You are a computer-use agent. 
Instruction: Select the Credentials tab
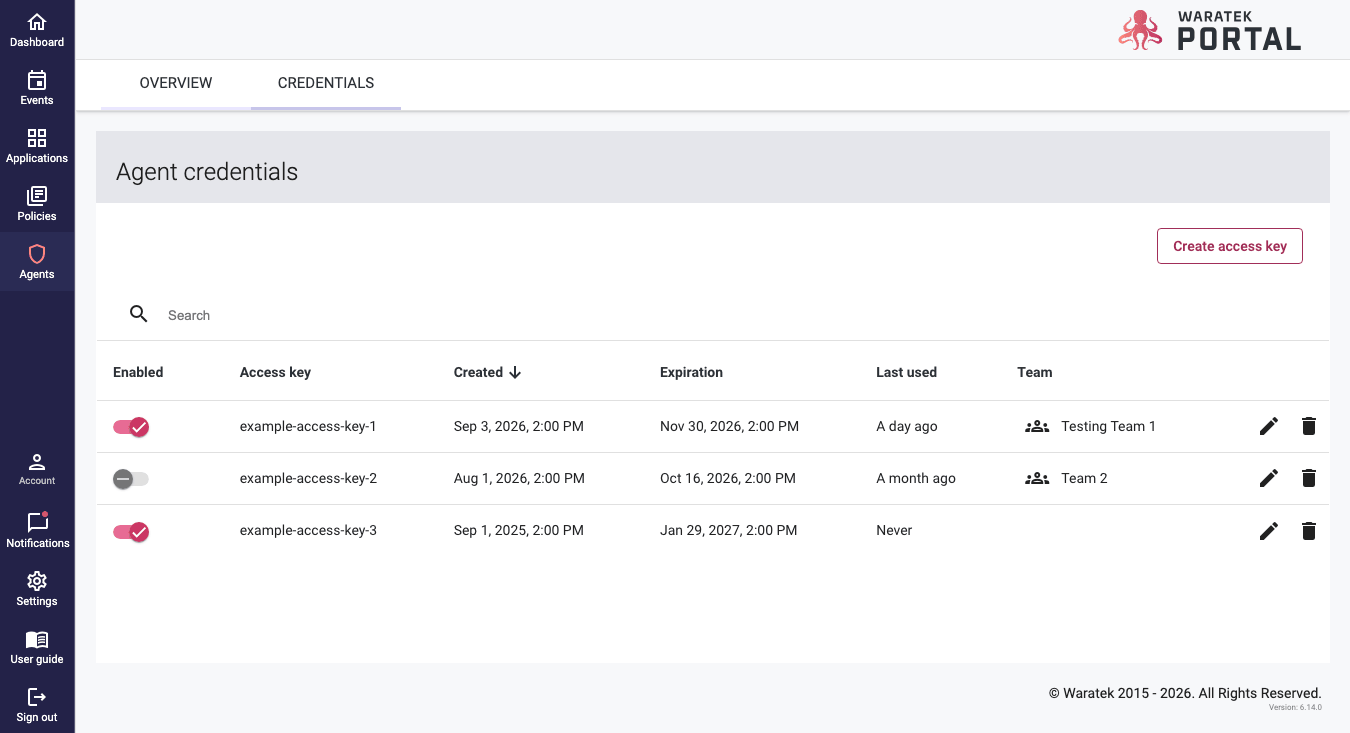point(326,83)
